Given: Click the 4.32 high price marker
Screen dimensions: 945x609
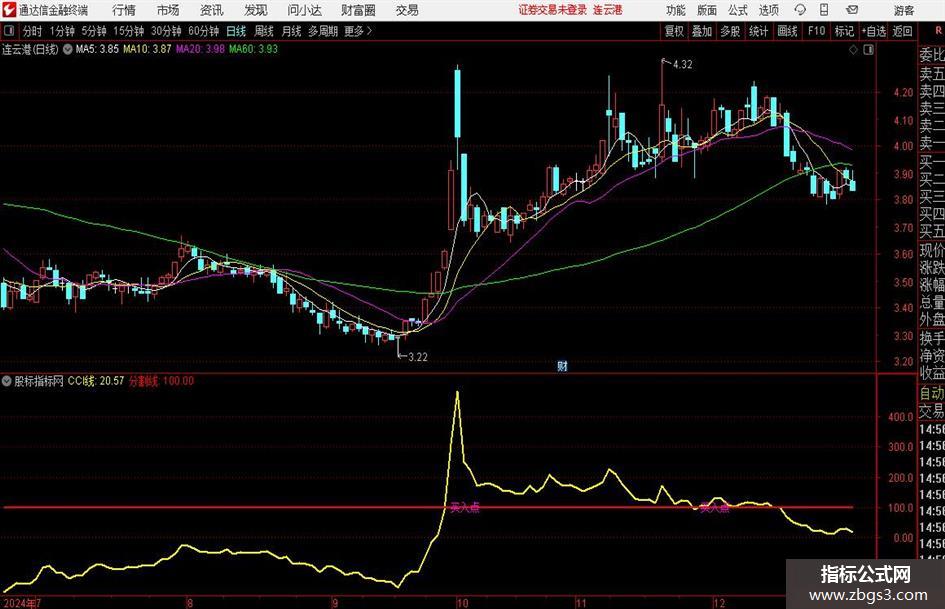Looking at the screenshot, I should click(682, 65).
